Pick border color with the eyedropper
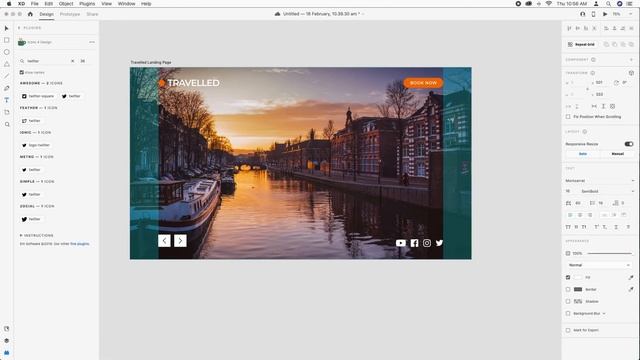The image size is (640, 360). [631, 289]
